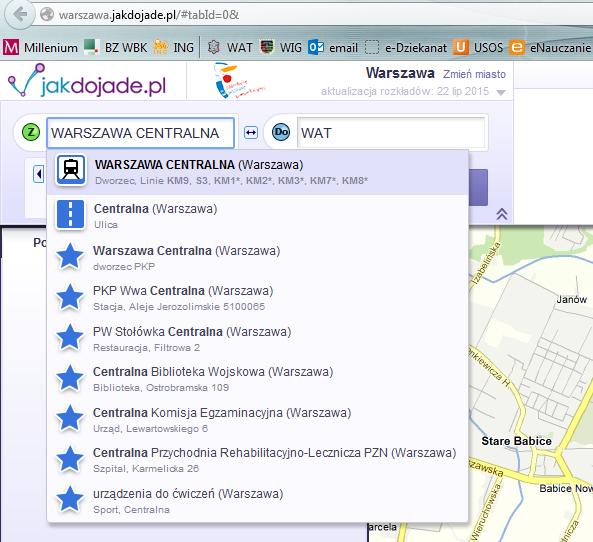Open the email bookmark with Outlook icon

(x=333, y=48)
